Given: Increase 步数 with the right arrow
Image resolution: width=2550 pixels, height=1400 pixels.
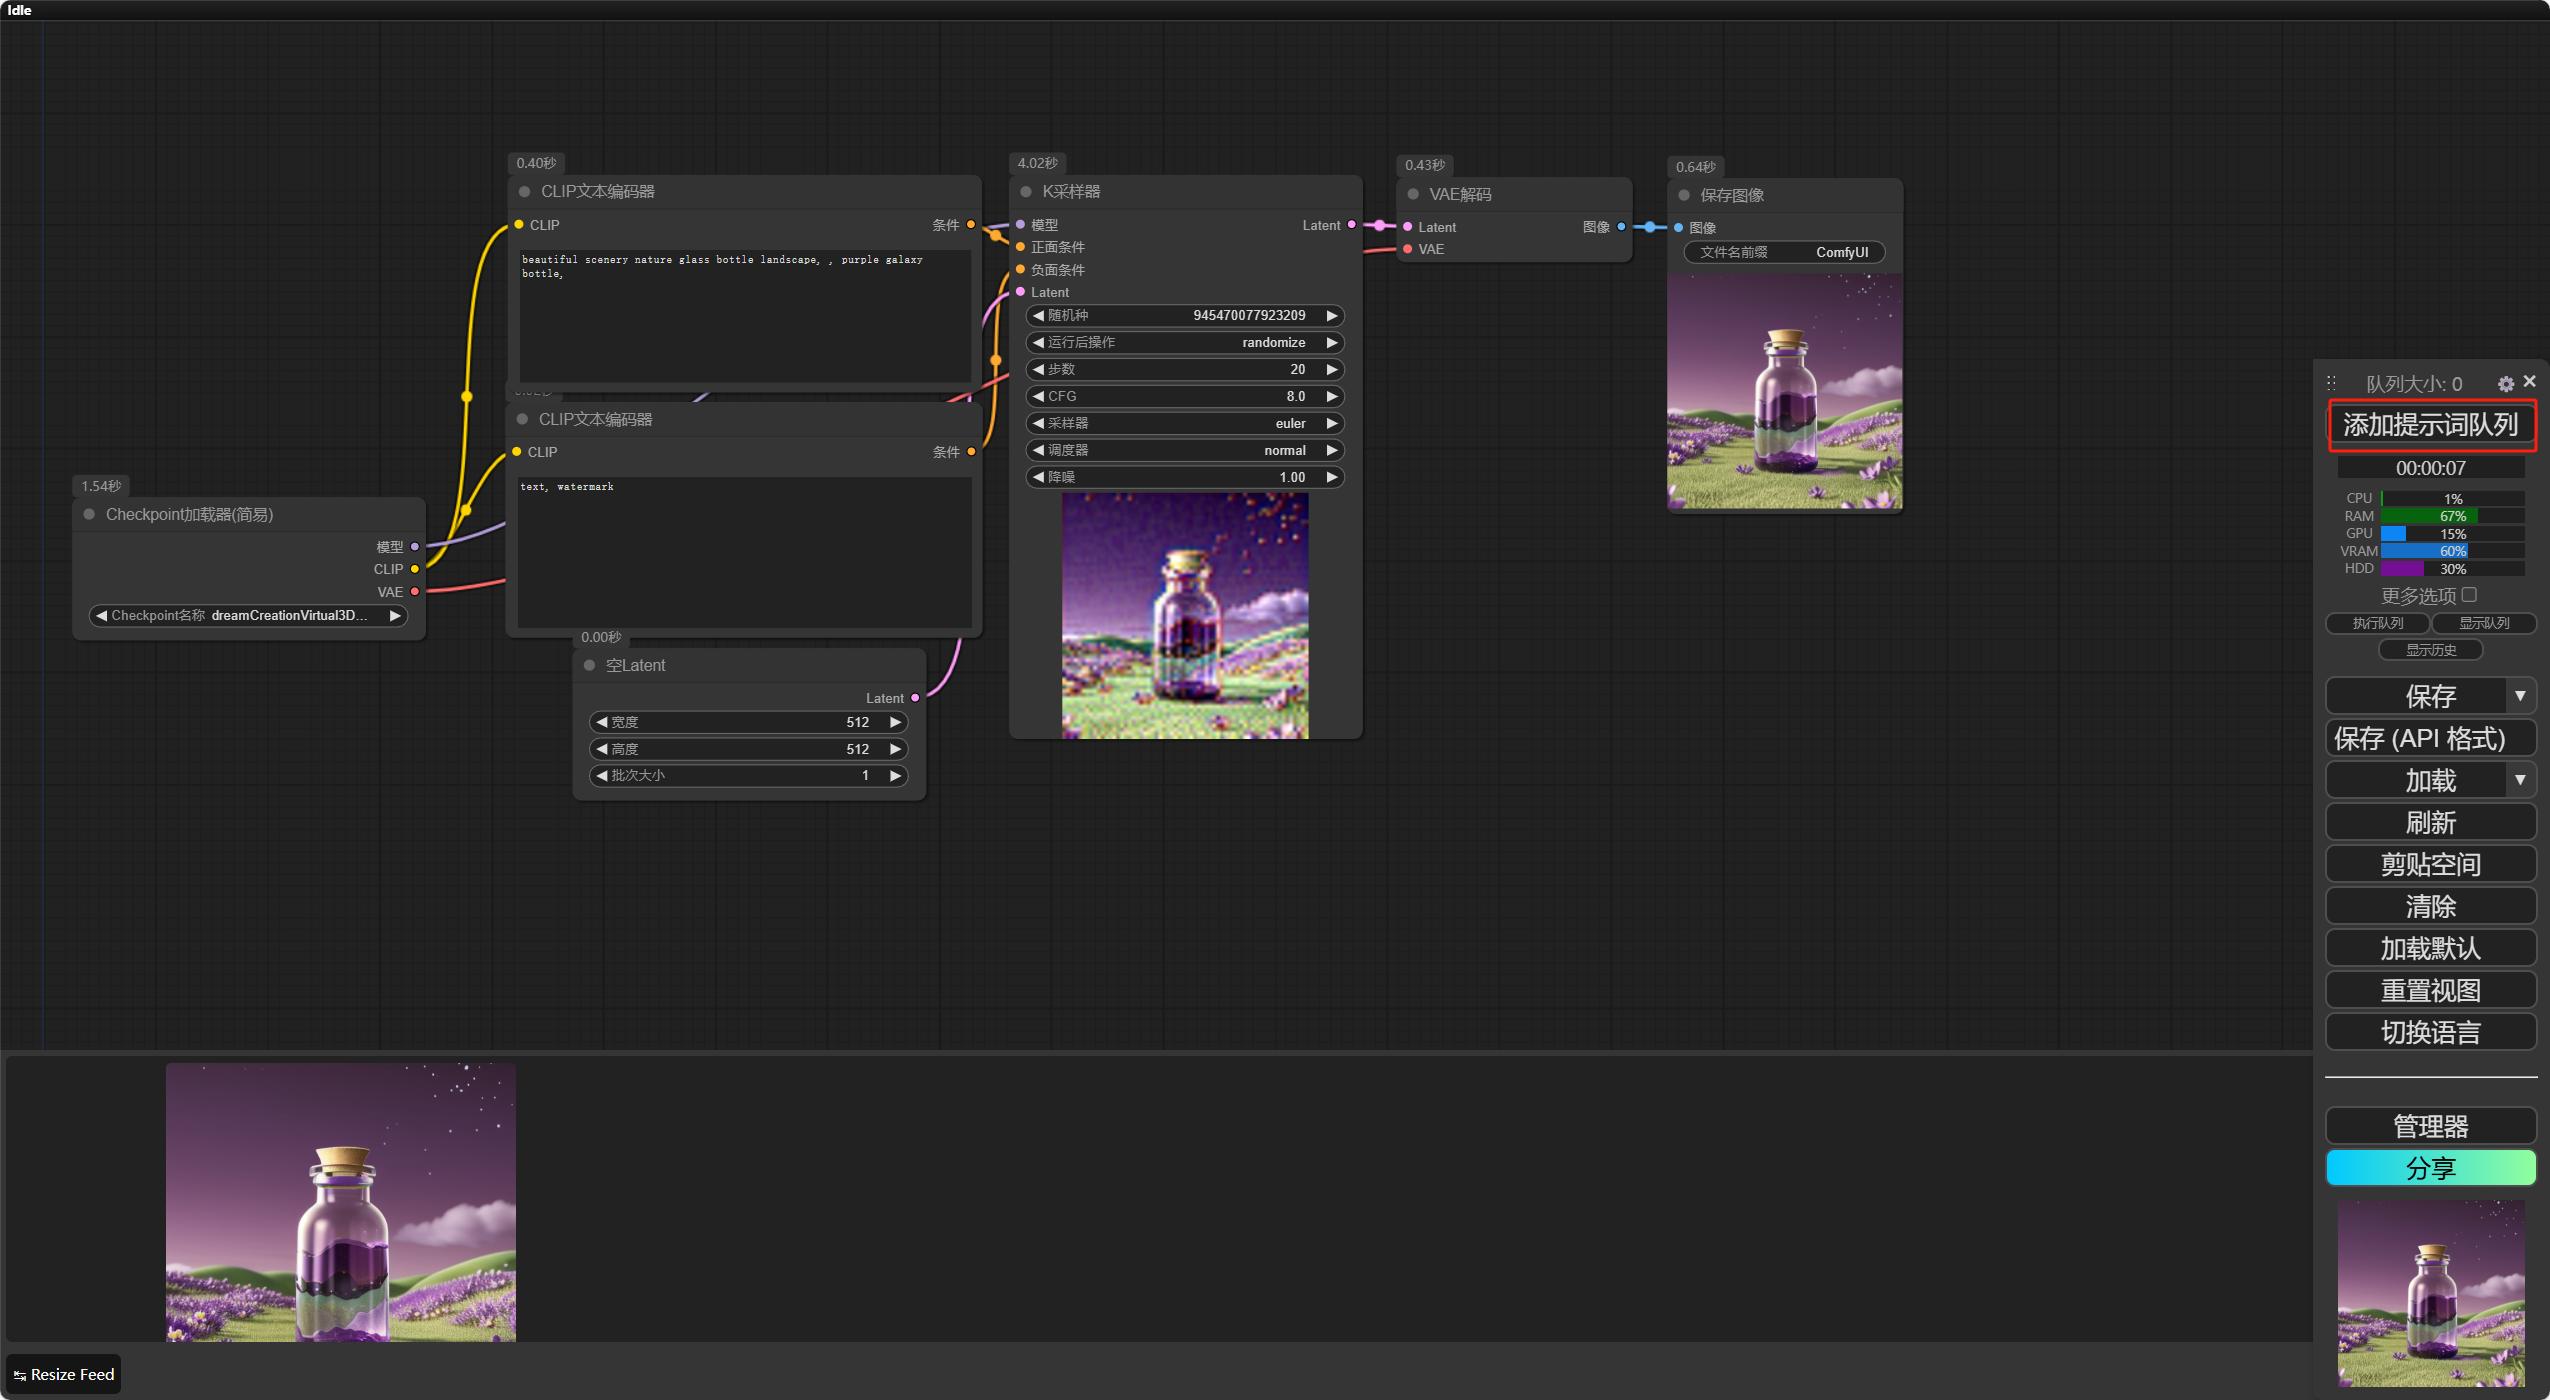Looking at the screenshot, I should [1332, 370].
